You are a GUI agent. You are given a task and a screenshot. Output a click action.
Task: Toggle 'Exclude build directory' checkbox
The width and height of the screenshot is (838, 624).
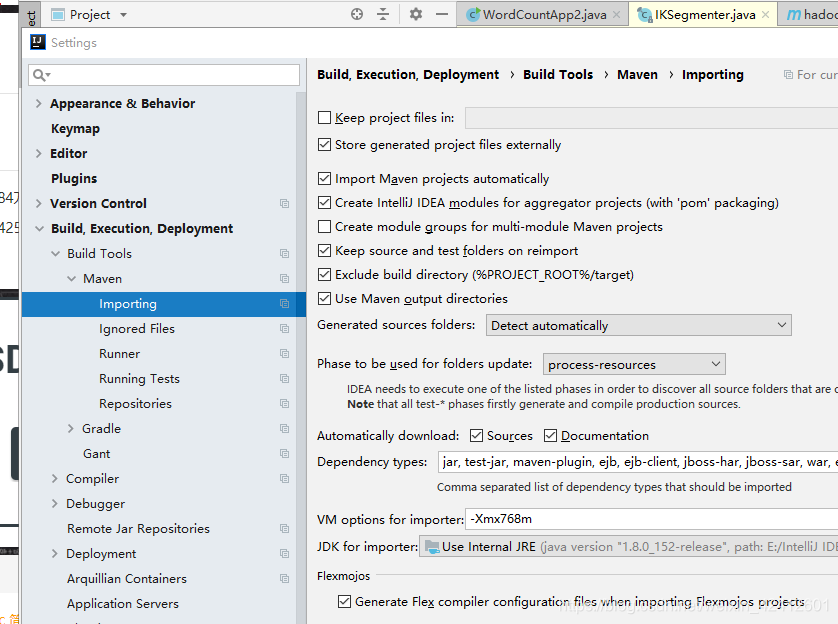tap(324, 275)
